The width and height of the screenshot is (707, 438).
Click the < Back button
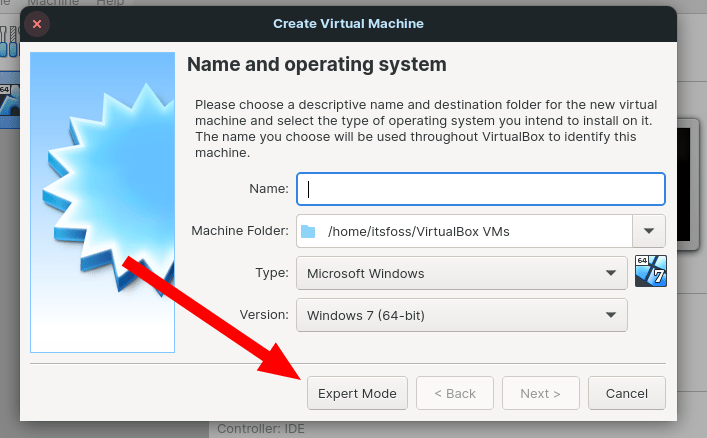click(455, 393)
